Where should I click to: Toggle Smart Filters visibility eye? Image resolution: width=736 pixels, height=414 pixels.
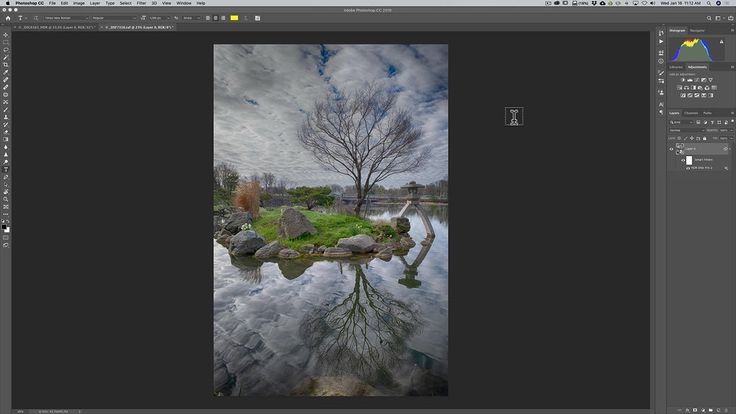point(684,160)
